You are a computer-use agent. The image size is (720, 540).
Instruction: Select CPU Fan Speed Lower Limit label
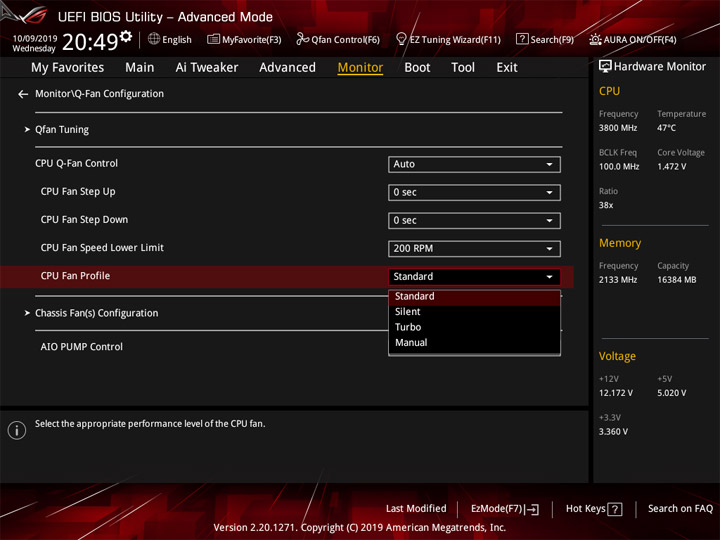pyautogui.click(x=102, y=248)
